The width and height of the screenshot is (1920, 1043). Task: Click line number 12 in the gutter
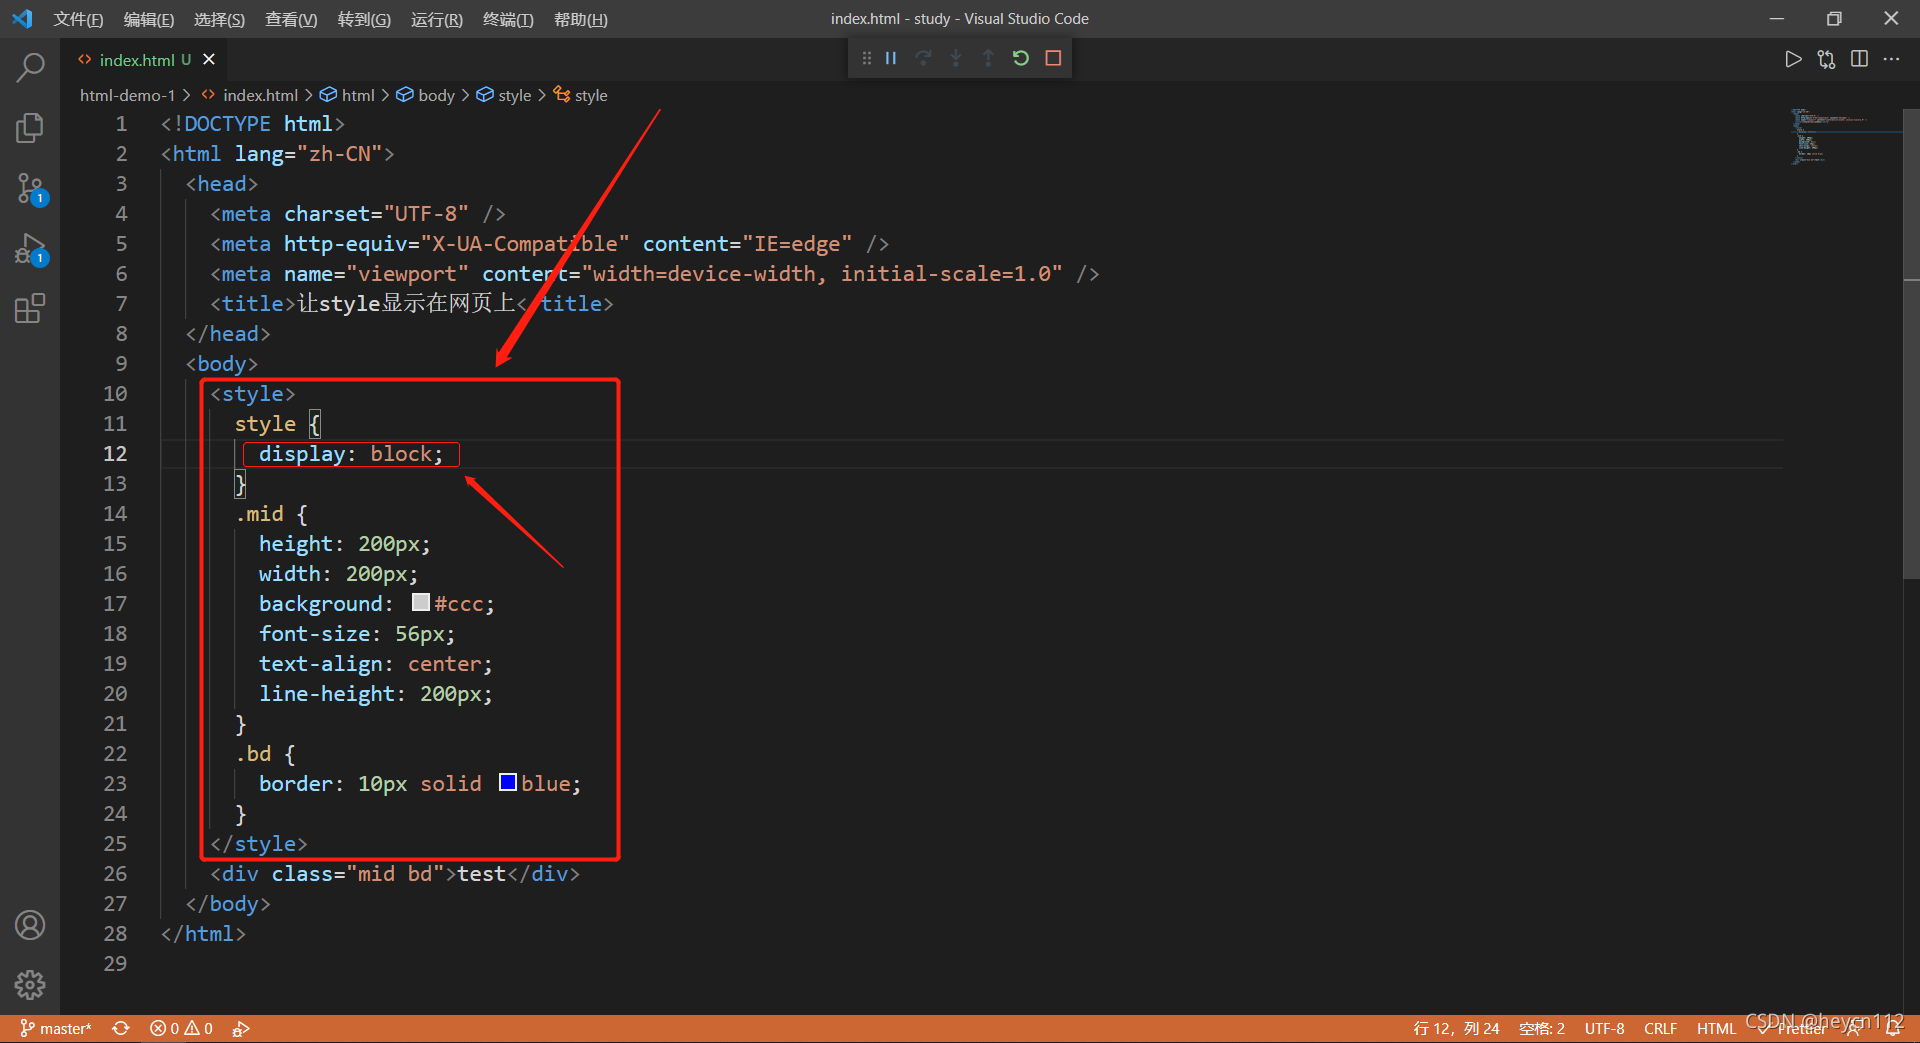tap(115, 453)
